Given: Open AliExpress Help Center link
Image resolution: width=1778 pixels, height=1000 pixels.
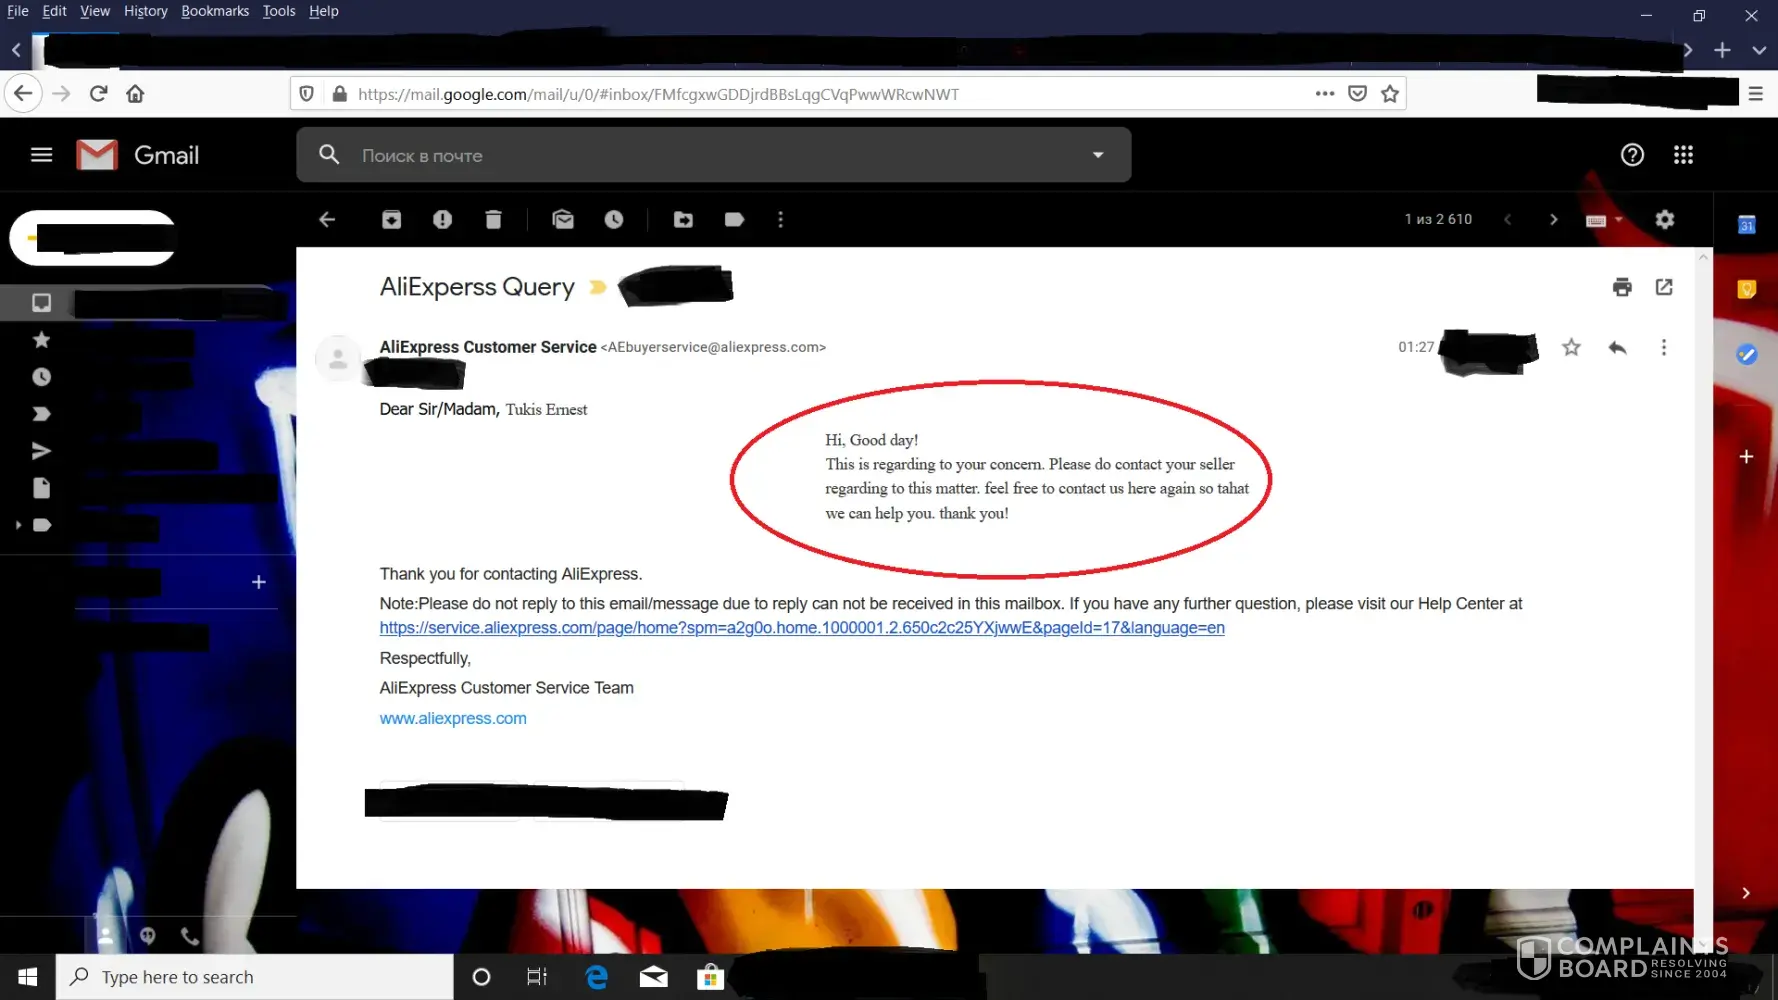Looking at the screenshot, I should pyautogui.click(x=802, y=628).
